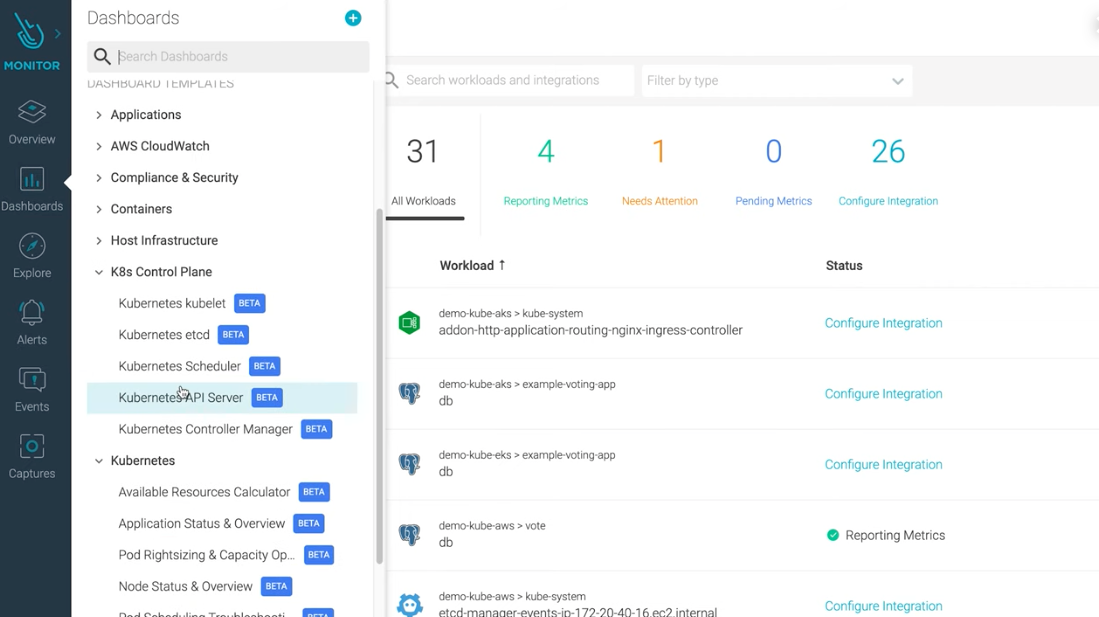Open the Events chat icon
The height and width of the screenshot is (617, 1099).
[32, 380]
